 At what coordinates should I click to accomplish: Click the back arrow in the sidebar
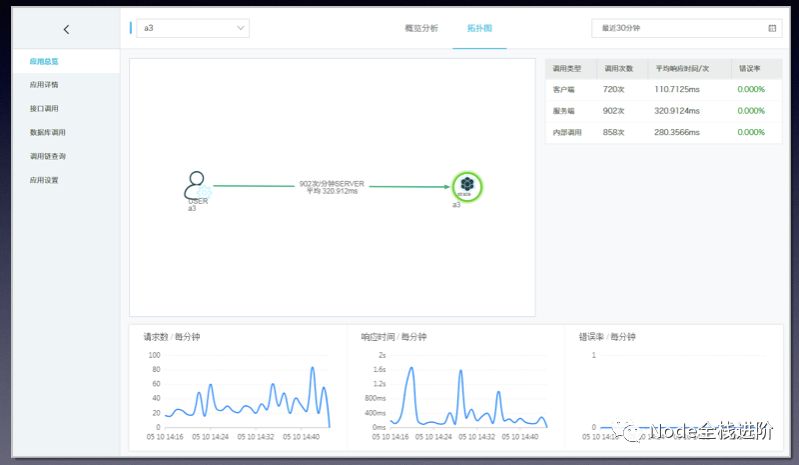point(66,30)
